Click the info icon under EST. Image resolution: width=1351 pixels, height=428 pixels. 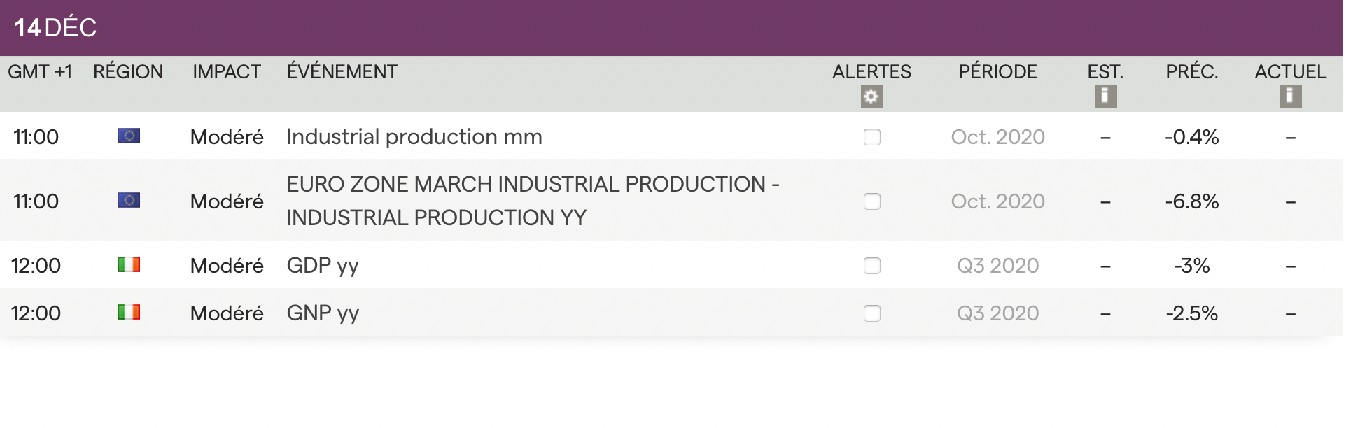coord(1105,97)
